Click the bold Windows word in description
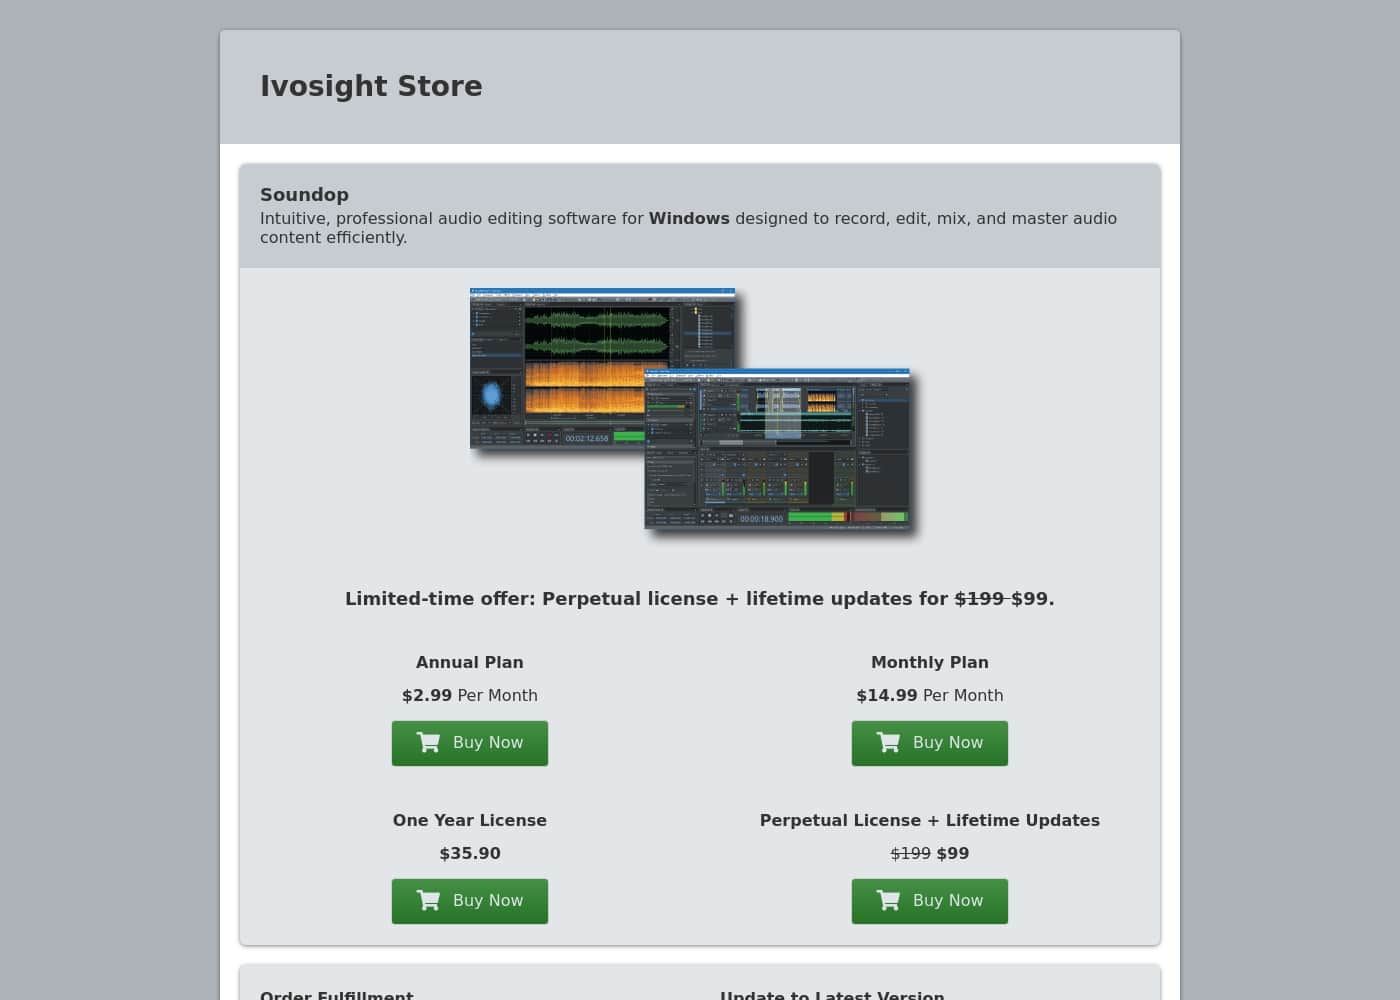Screen dimensions: 1400x1000 coord(689,218)
